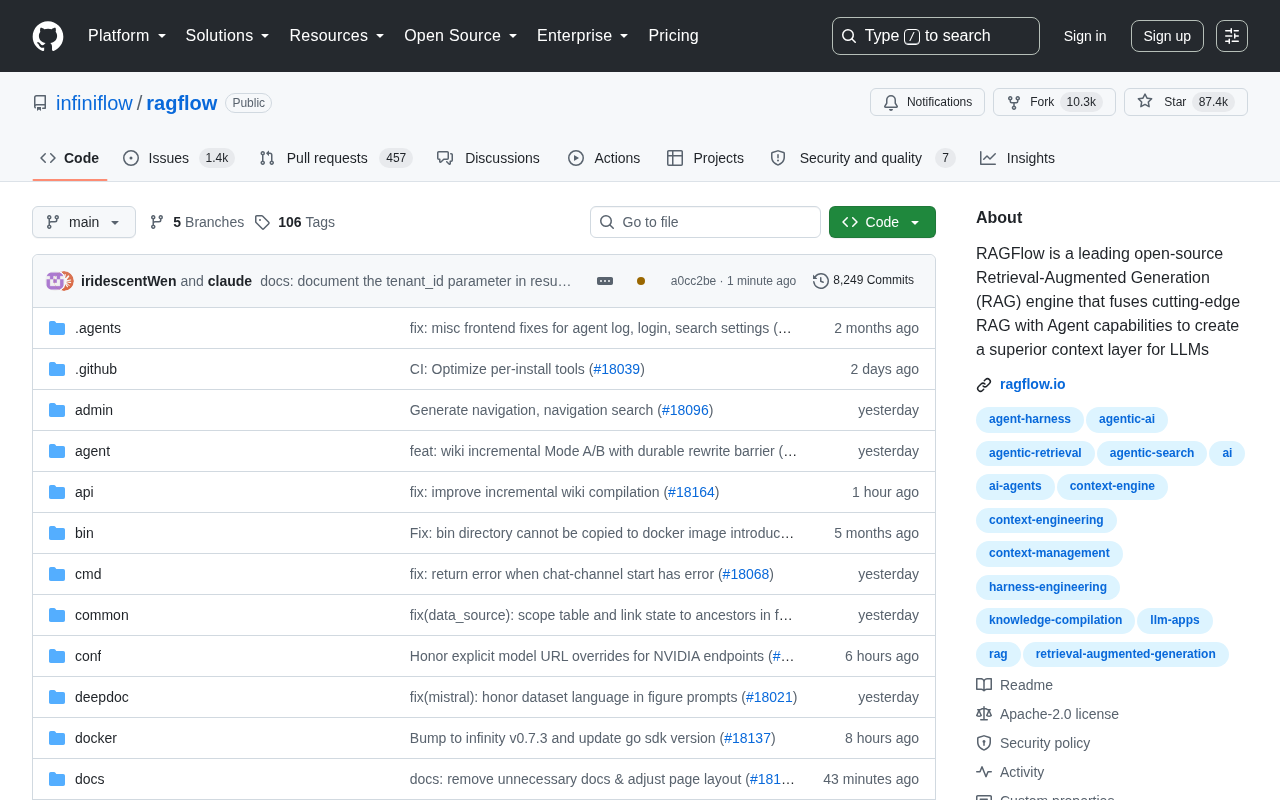The image size is (1280, 800).
Task: Open the ragflow.io website link
Action: (1033, 385)
